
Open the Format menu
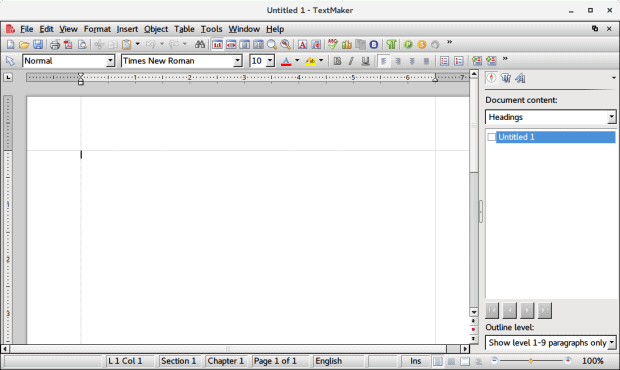pos(97,29)
